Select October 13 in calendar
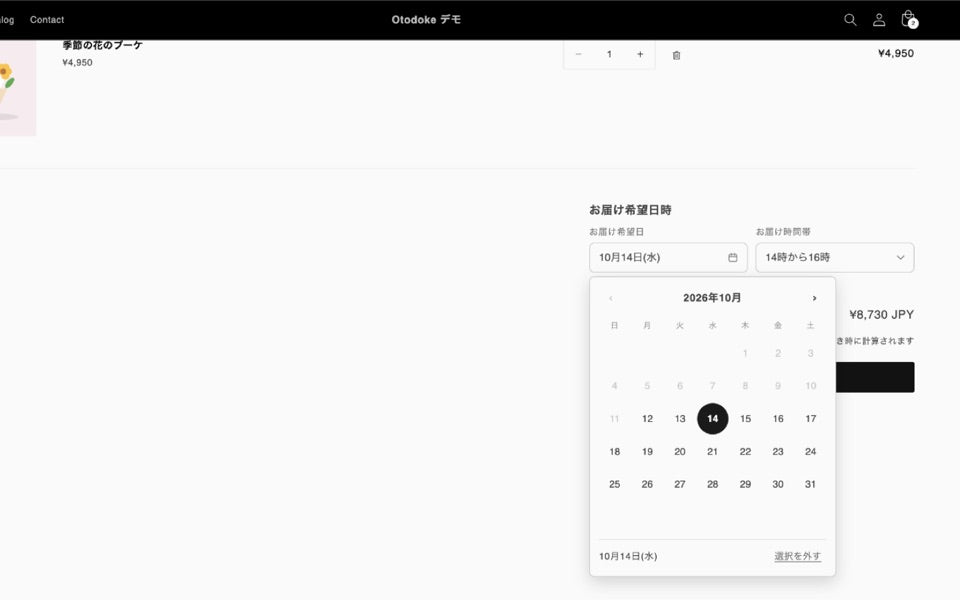This screenshot has height=600, width=960. (x=680, y=419)
